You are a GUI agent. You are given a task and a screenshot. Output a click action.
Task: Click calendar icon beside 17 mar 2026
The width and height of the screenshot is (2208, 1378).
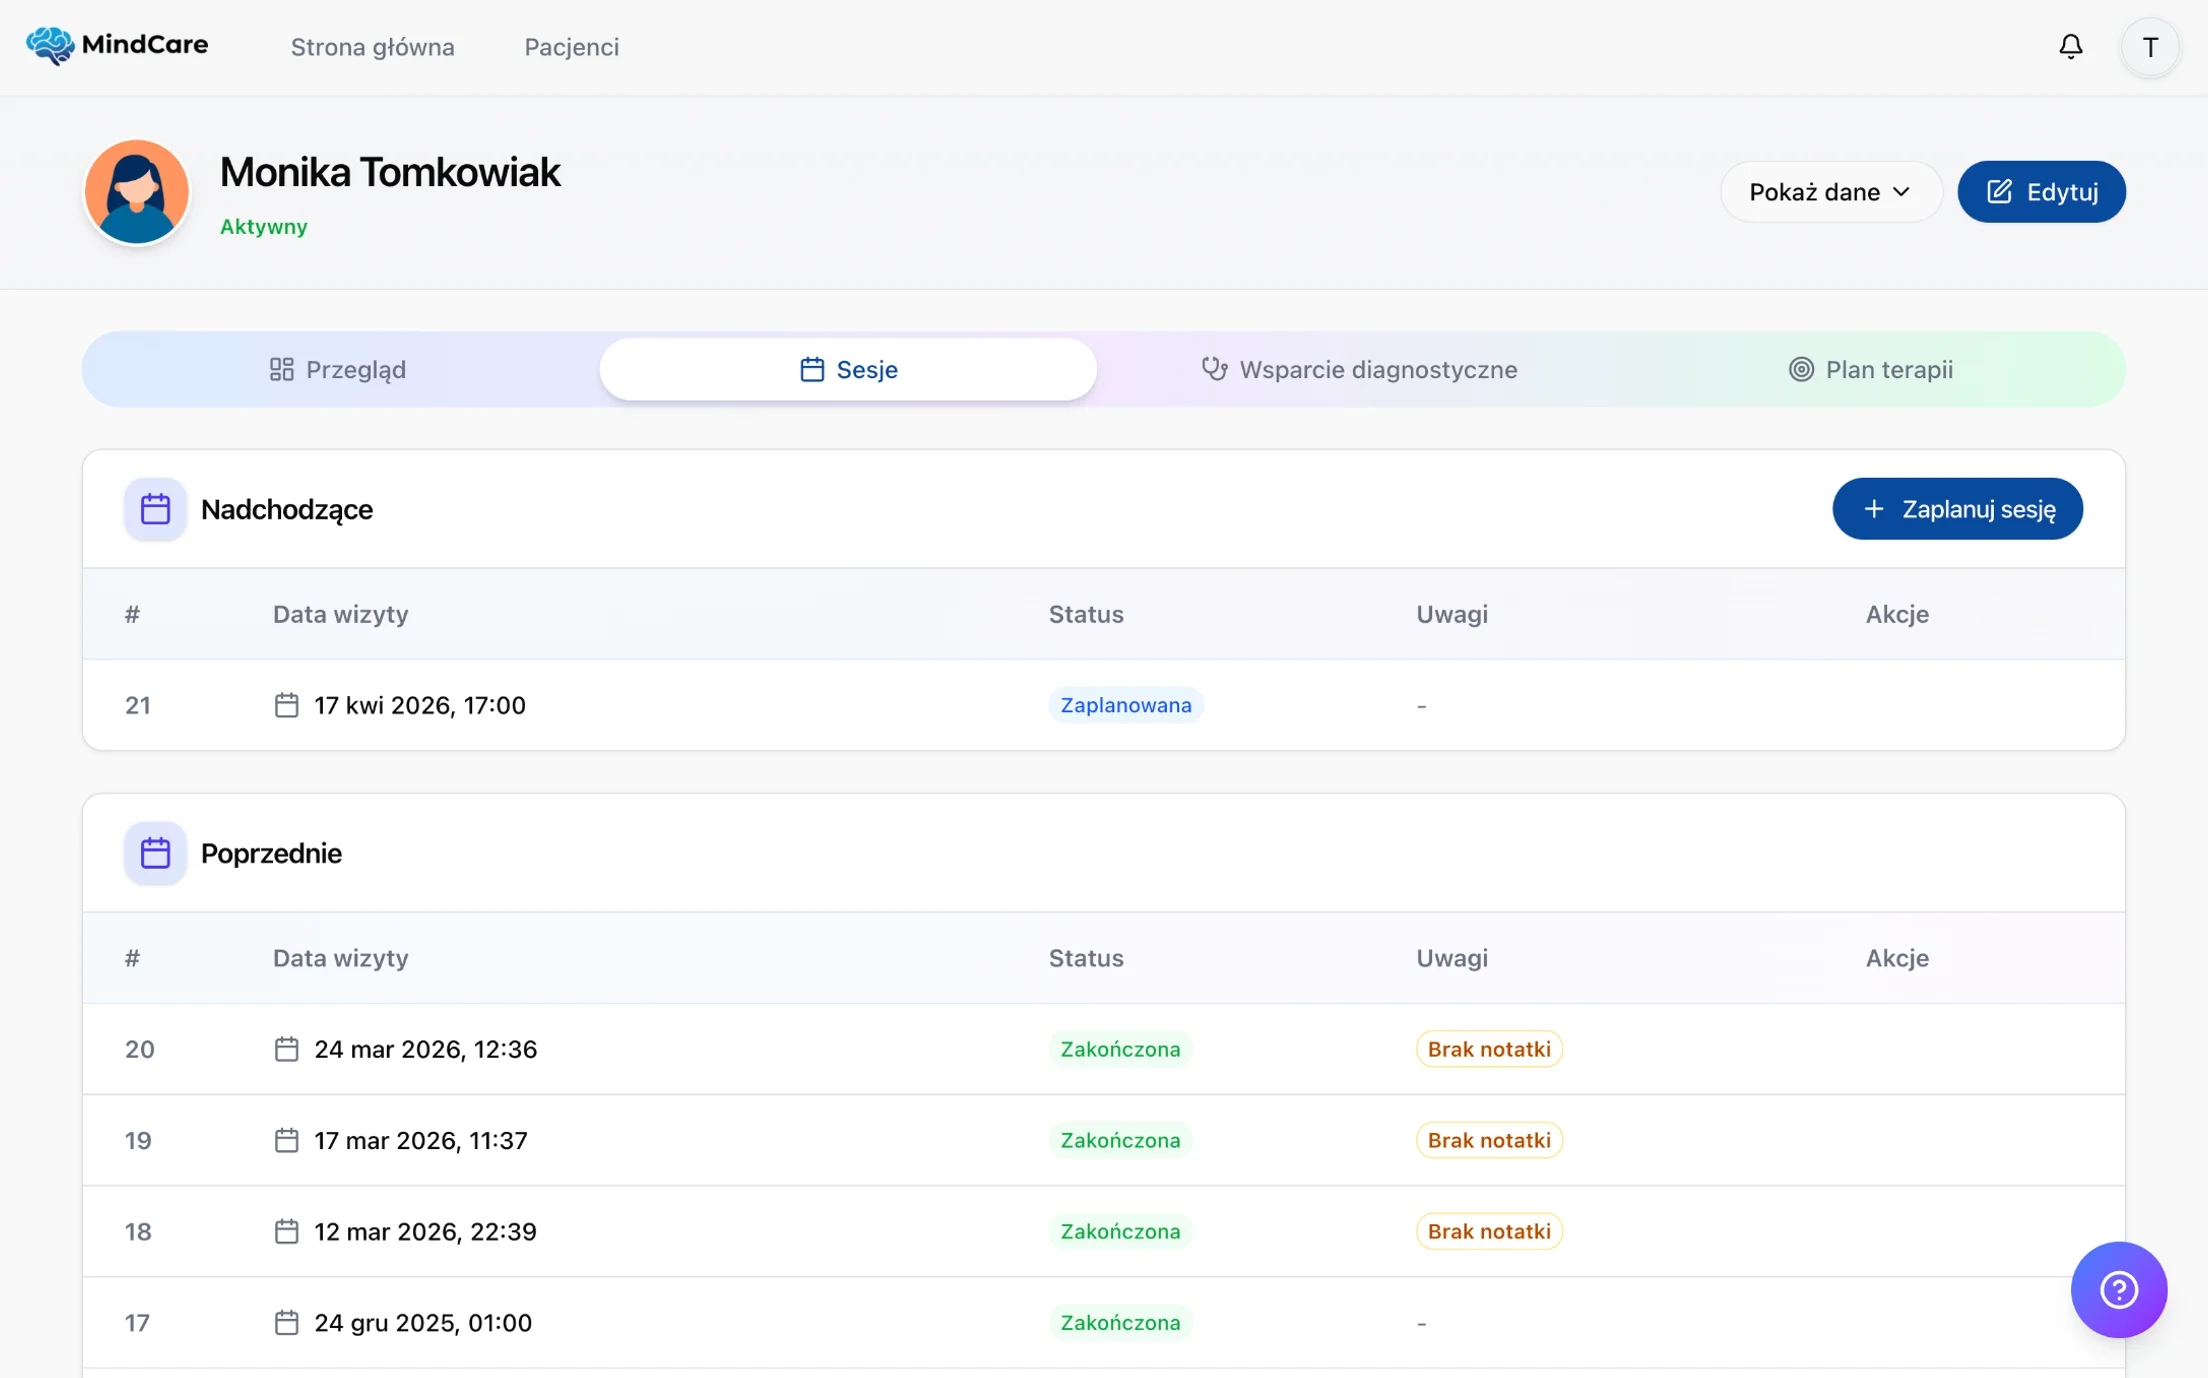(x=286, y=1140)
